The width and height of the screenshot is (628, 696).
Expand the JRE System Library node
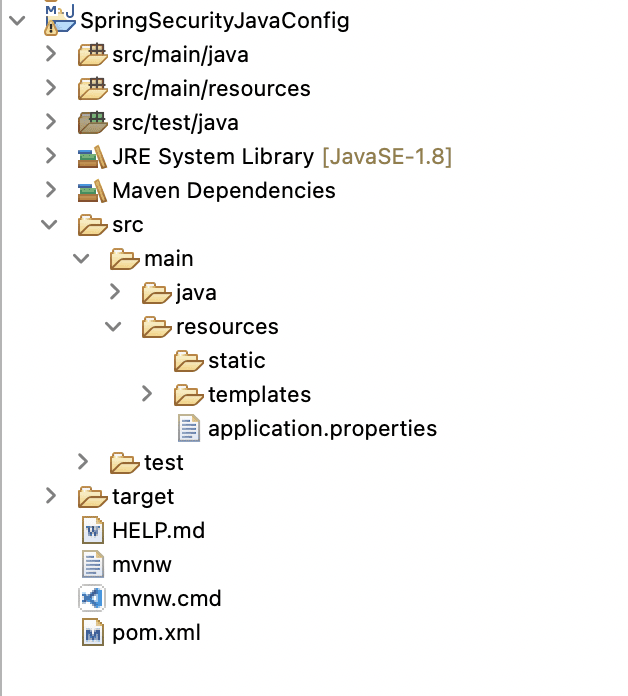[51, 156]
